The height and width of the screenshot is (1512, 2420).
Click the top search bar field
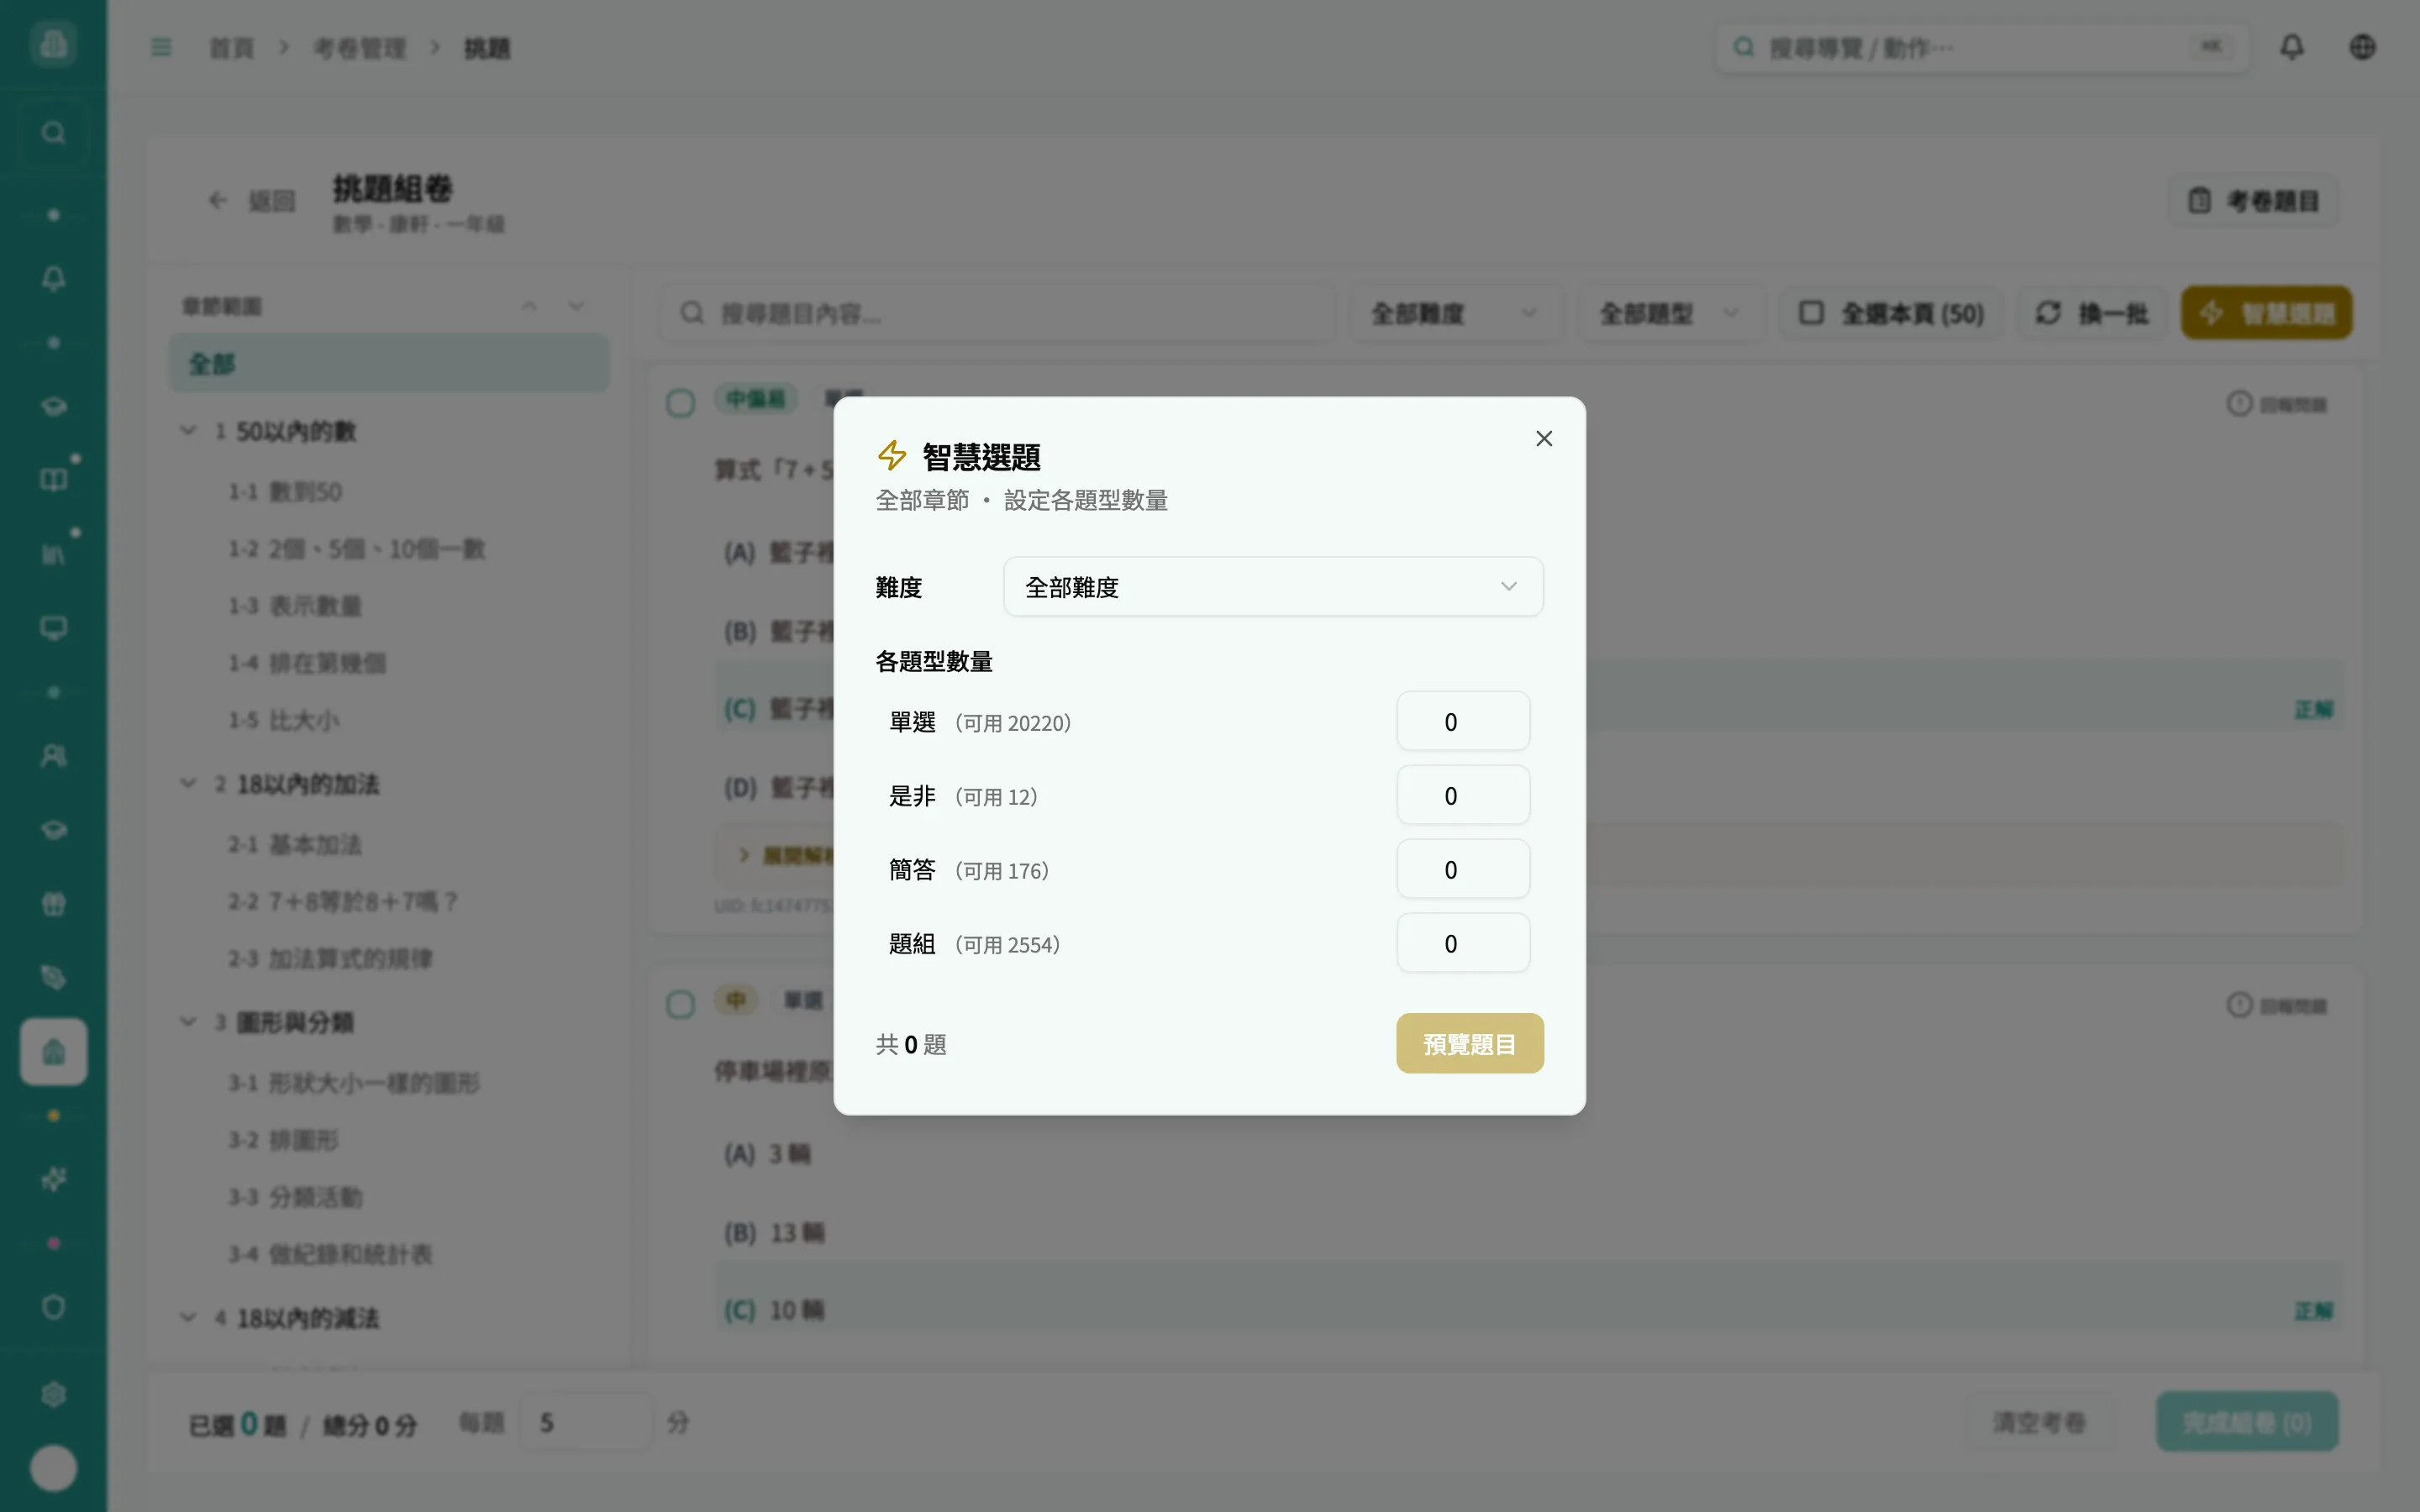pos(1982,47)
